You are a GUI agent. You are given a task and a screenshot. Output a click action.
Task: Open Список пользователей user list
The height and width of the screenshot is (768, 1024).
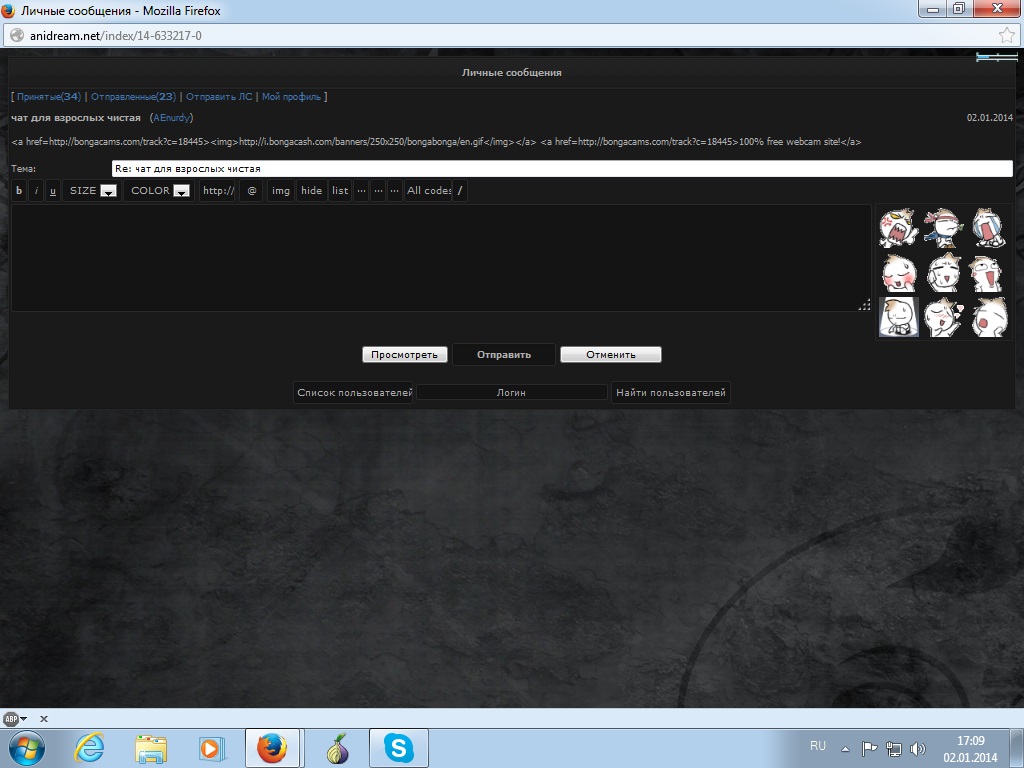pyautogui.click(x=353, y=392)
